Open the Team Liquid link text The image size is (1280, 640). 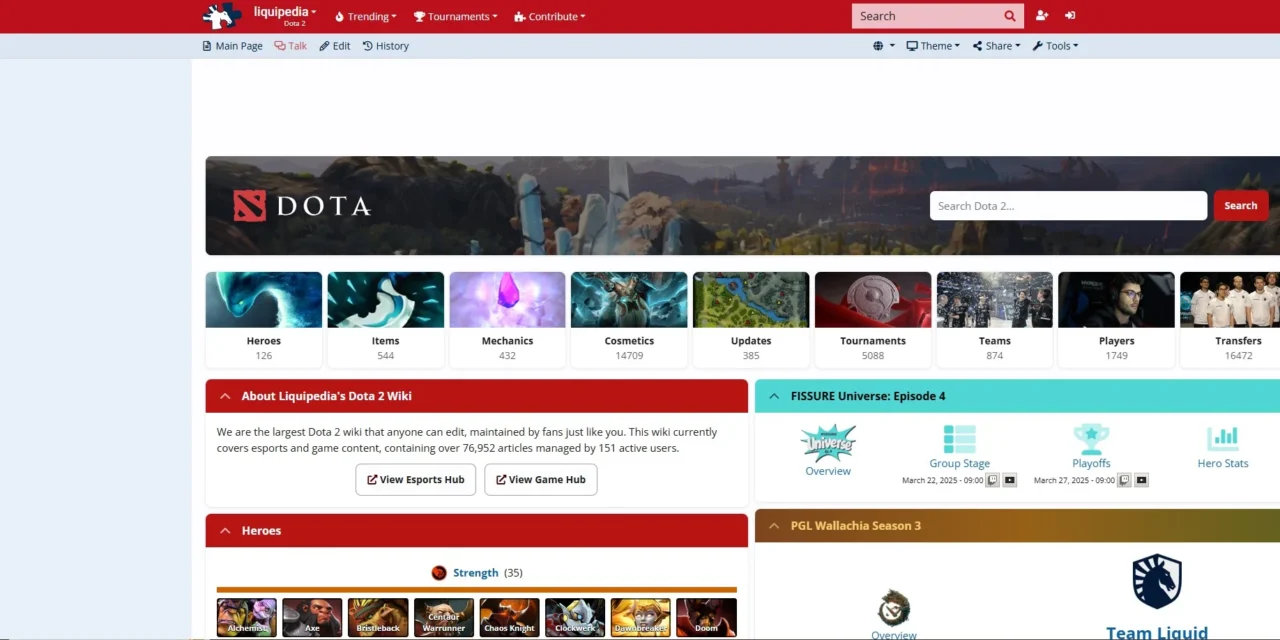coord(1157,632)
